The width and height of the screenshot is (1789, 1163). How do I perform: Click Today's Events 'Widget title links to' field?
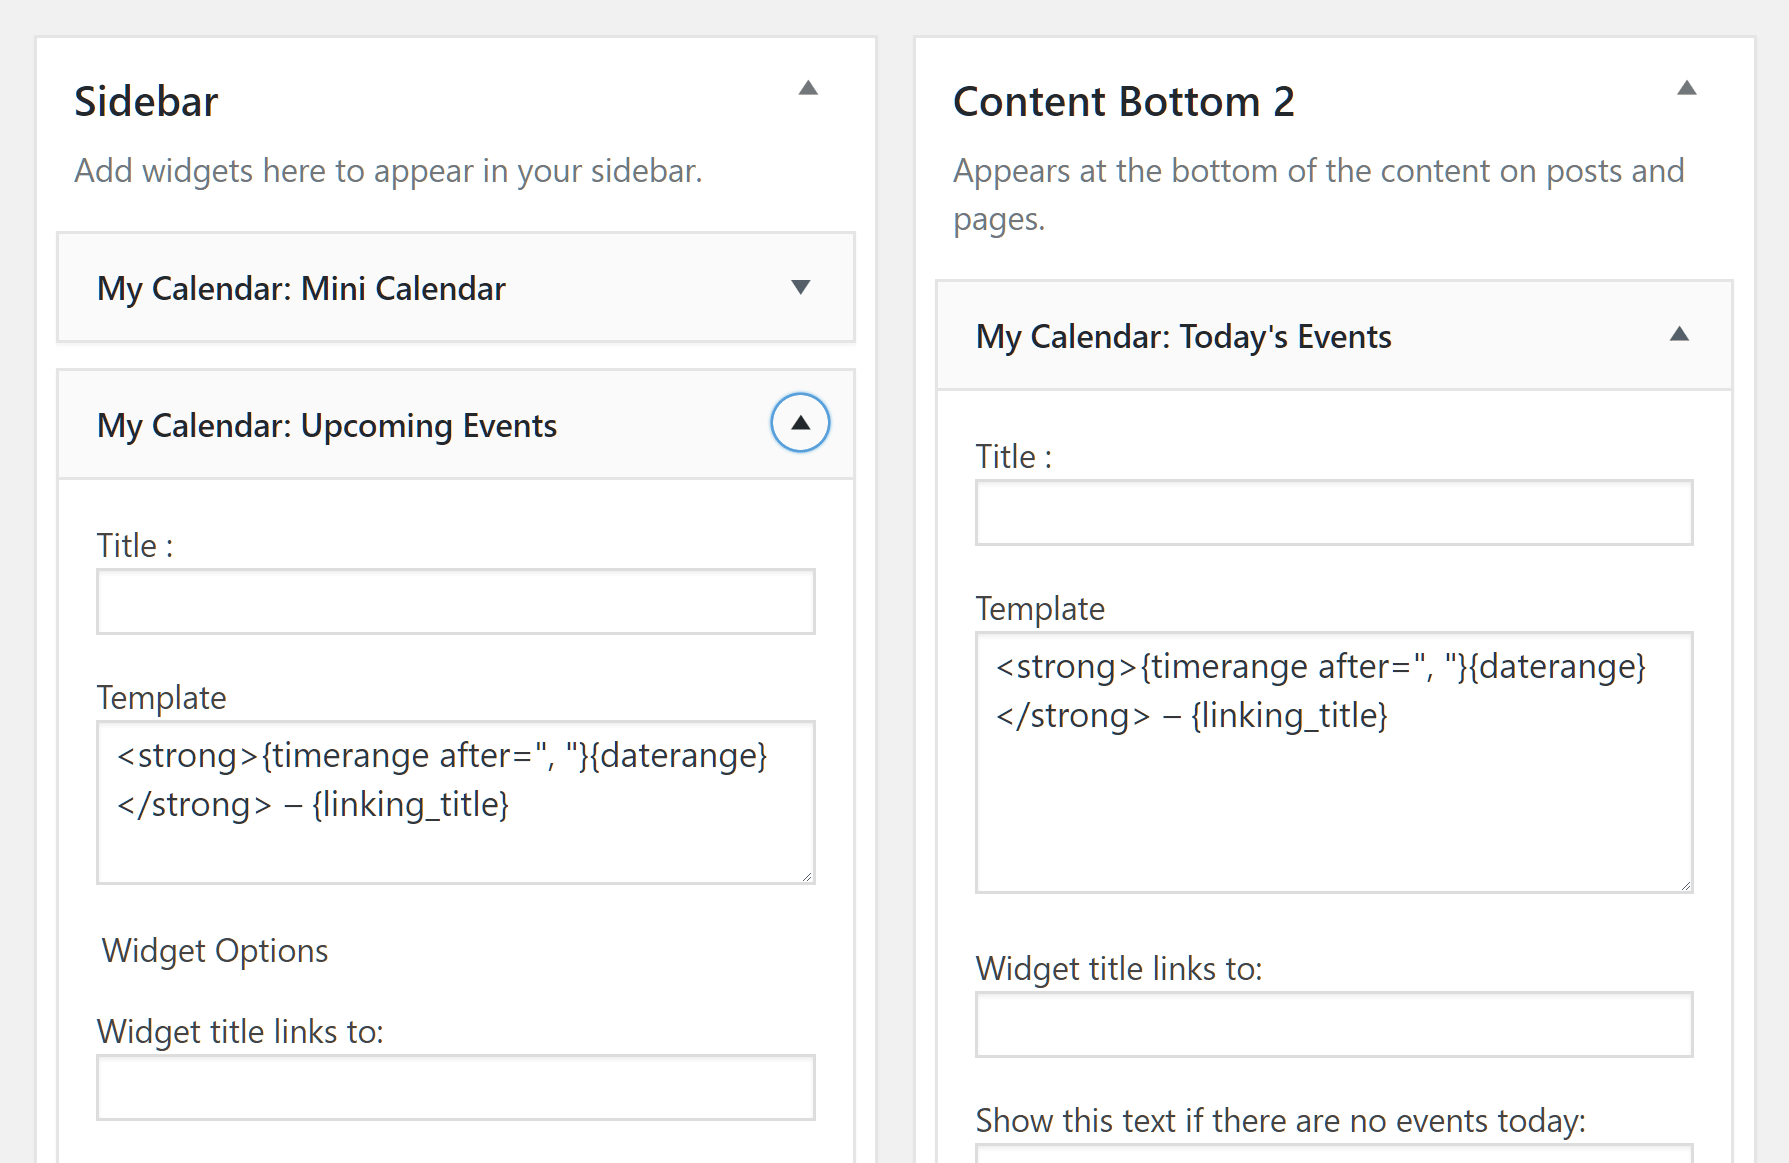click(x=1333, y=1025)
